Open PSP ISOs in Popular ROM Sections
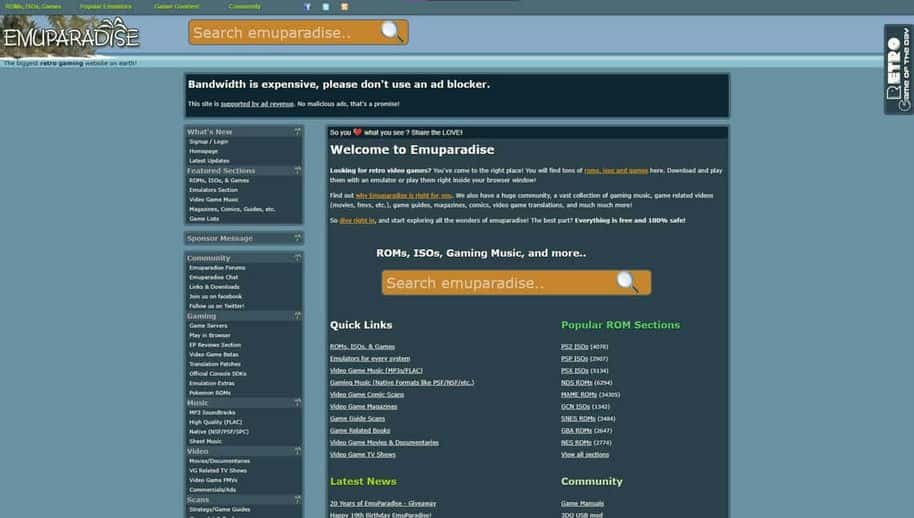 [x=574, y=359]
